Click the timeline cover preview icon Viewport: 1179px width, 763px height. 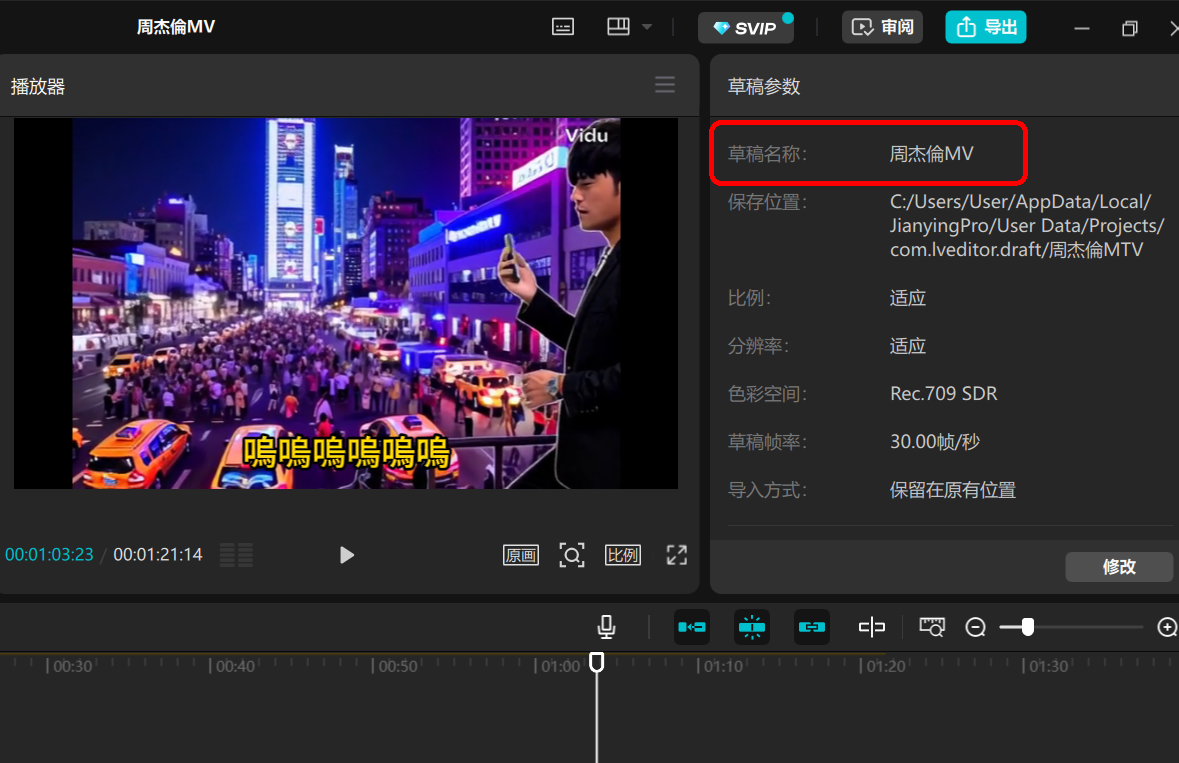click(932, 627)
